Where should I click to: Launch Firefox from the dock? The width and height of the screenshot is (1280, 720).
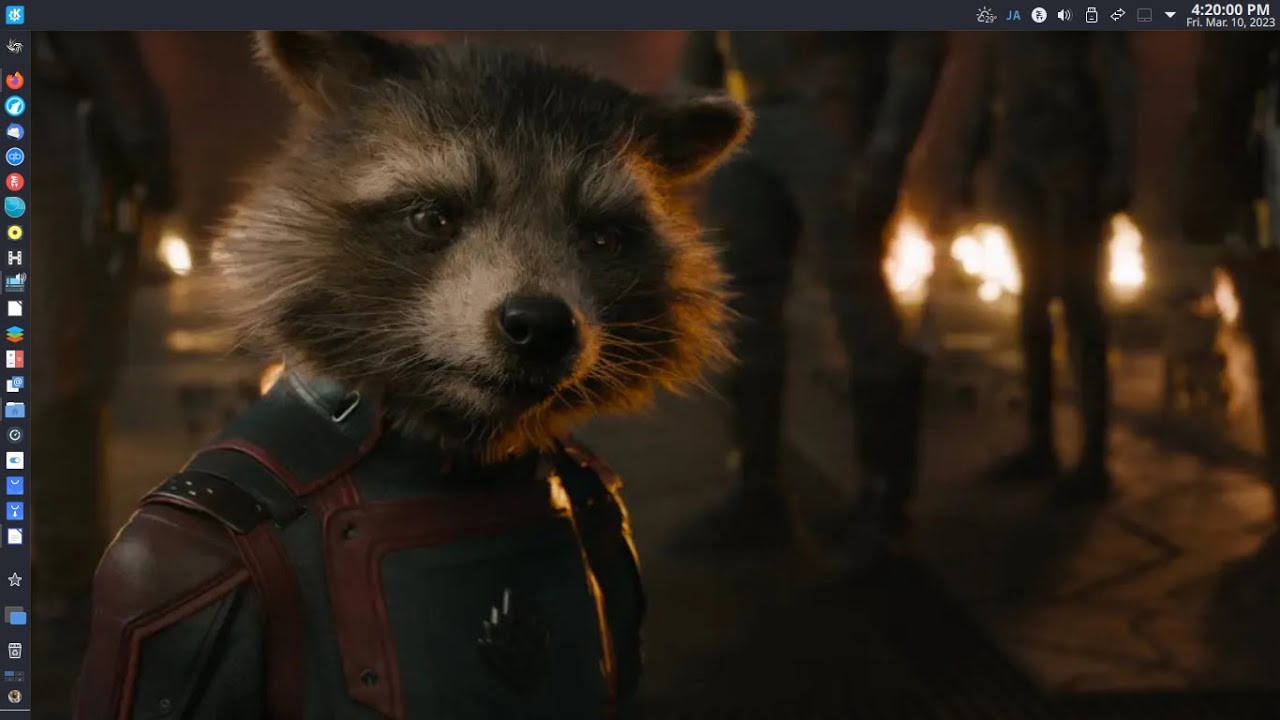click(x=15, y=80)
